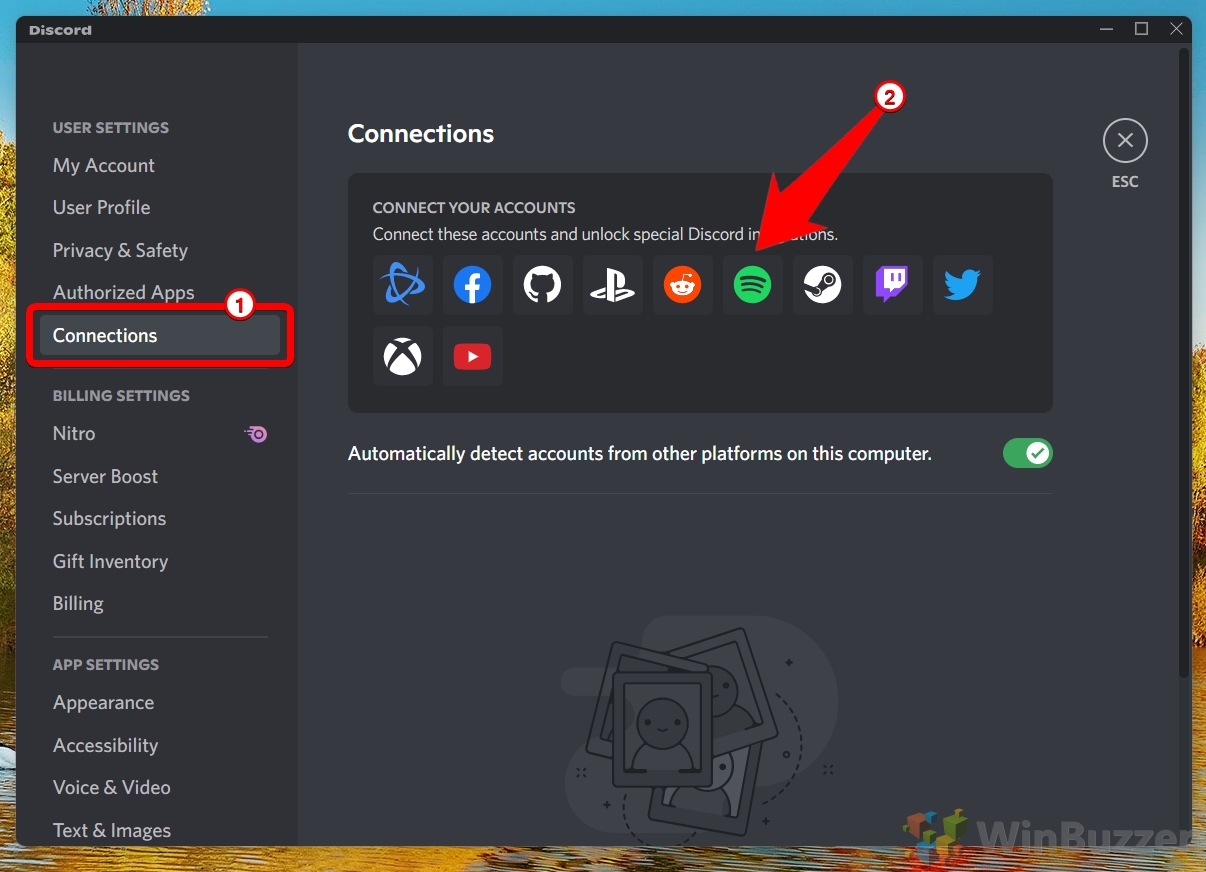The height and width of the screenshot is (872, 1206).
Task: Disable automatic account detection toggle
Action: click(1028, 453)
